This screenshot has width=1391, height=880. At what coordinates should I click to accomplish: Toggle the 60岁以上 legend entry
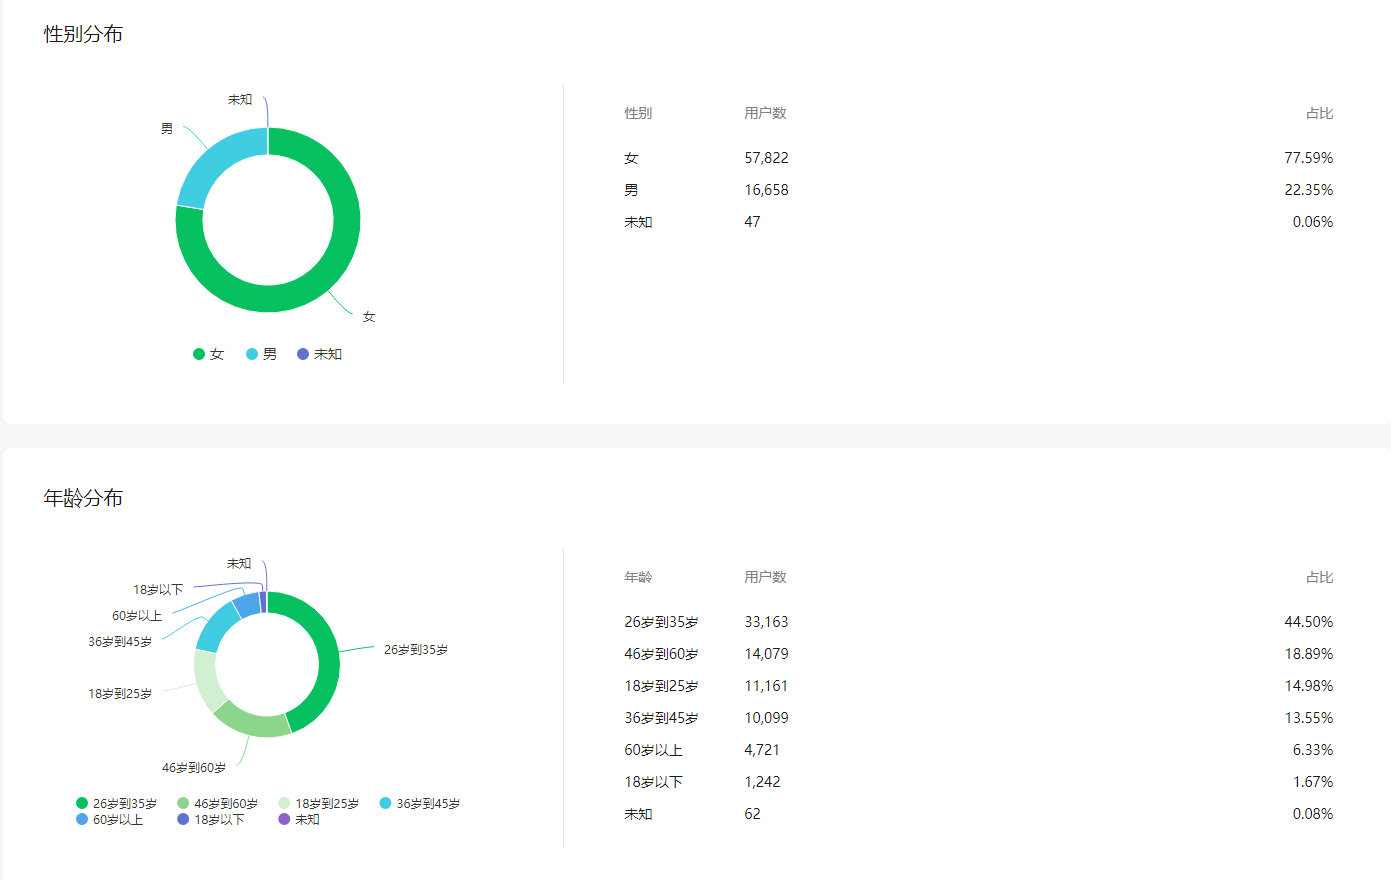110,819
